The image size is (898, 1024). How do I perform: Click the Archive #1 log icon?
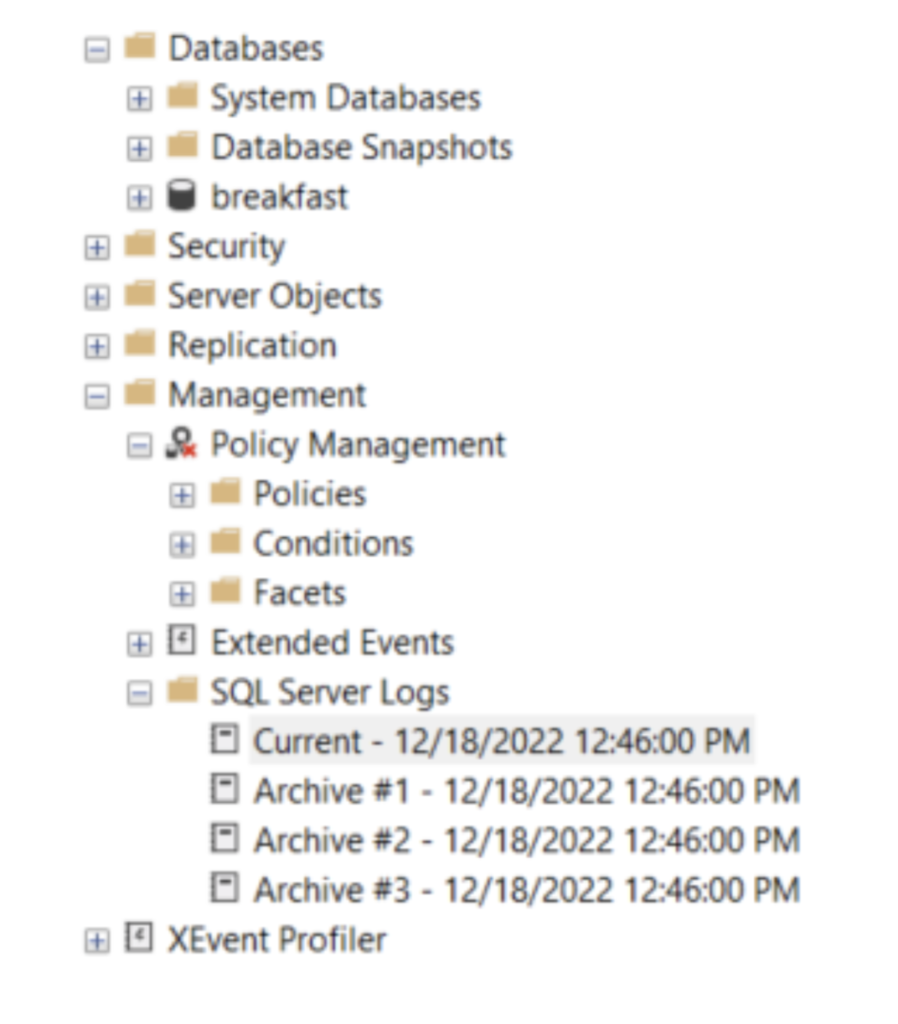(x=226, y=790)
